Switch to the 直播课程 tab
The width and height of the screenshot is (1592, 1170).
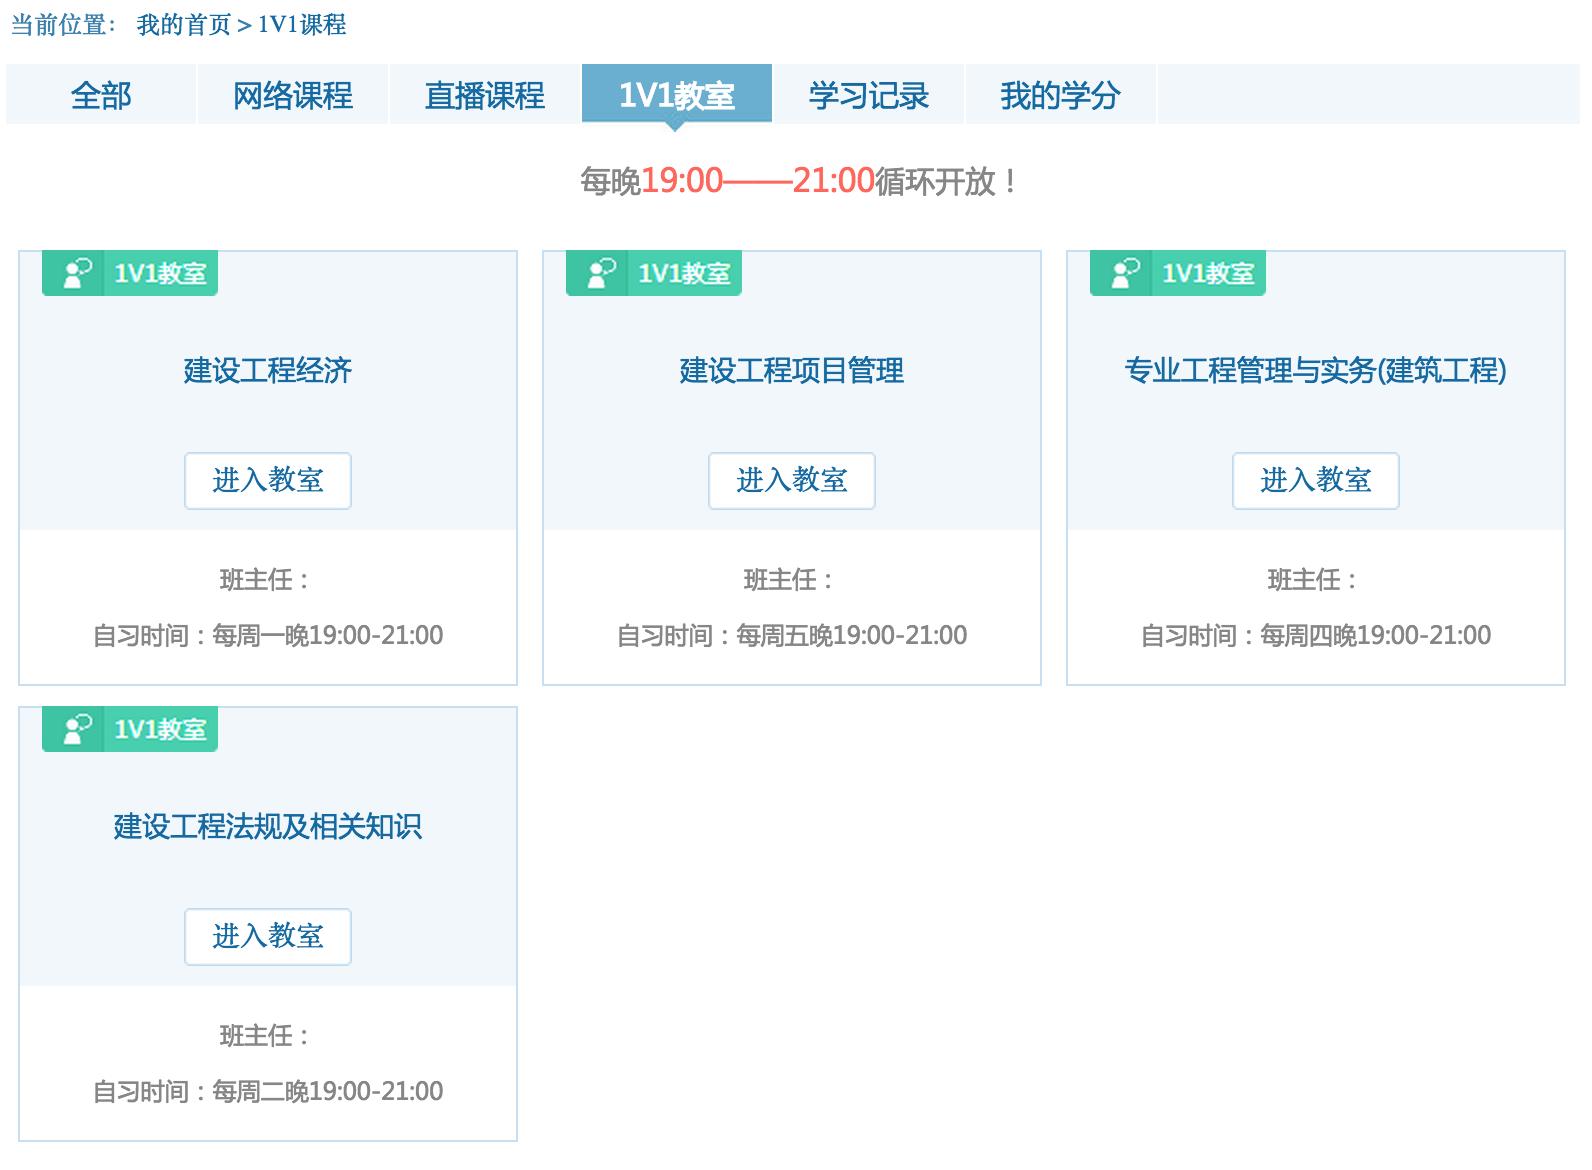click(x=485, y=95)
